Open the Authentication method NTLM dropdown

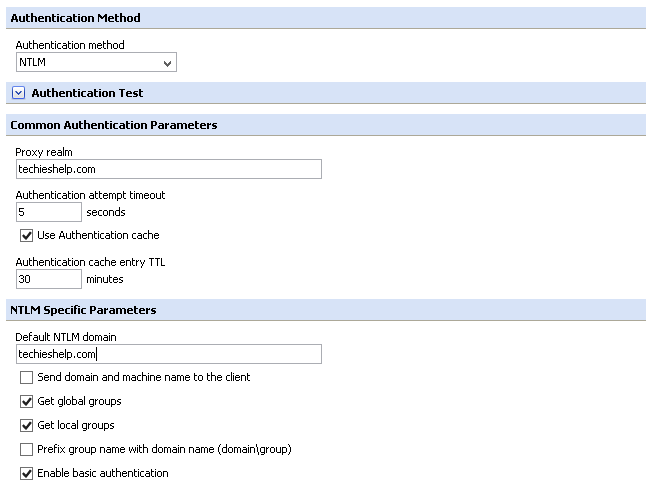pos(96,62)
